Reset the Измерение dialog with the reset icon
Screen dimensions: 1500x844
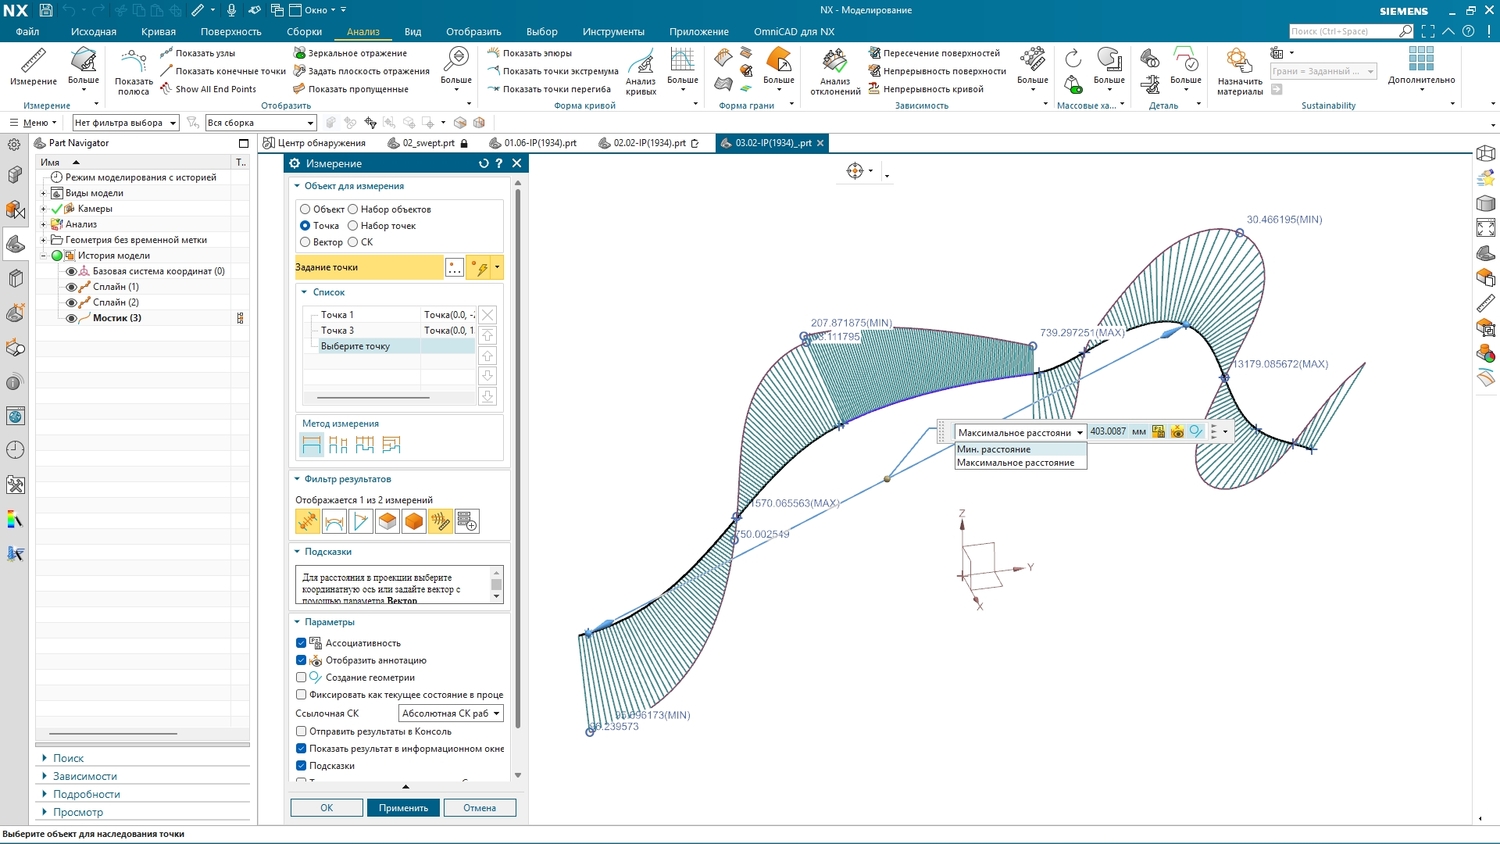[x=483, y=163]
